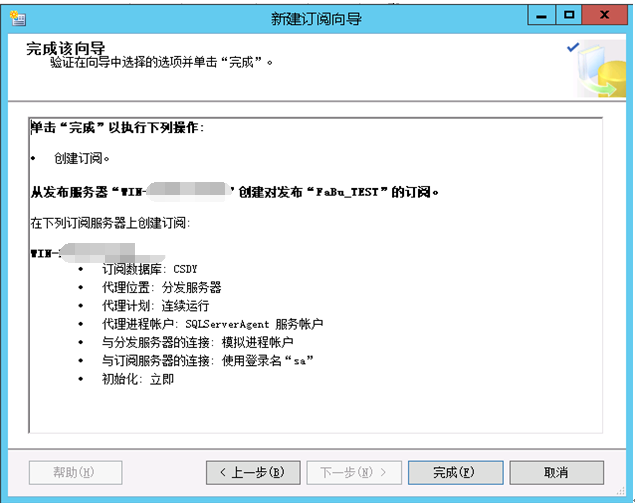Click the 完成(F) finish button
This screenshot has width=635, height=503.
[x=456, y=472]
